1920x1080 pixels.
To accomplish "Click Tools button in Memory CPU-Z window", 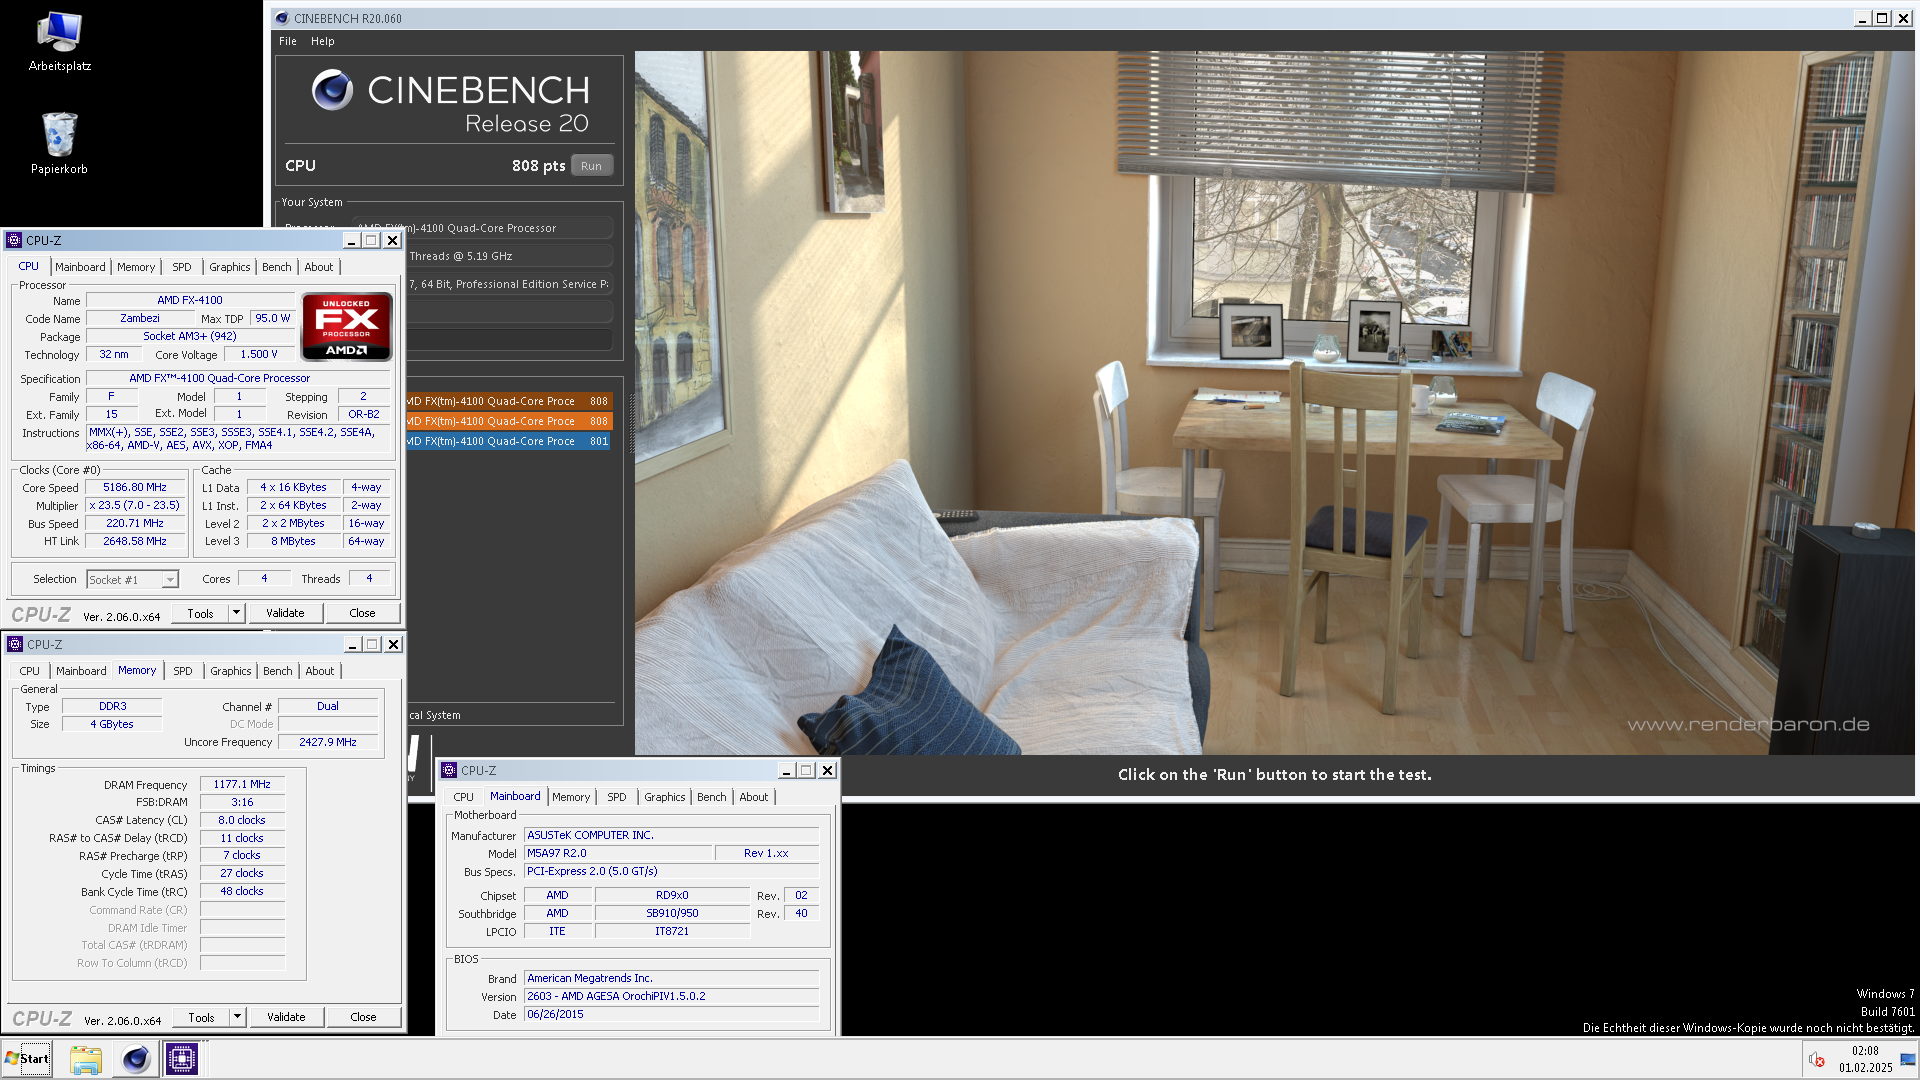I will click(x=201, y=1018).
